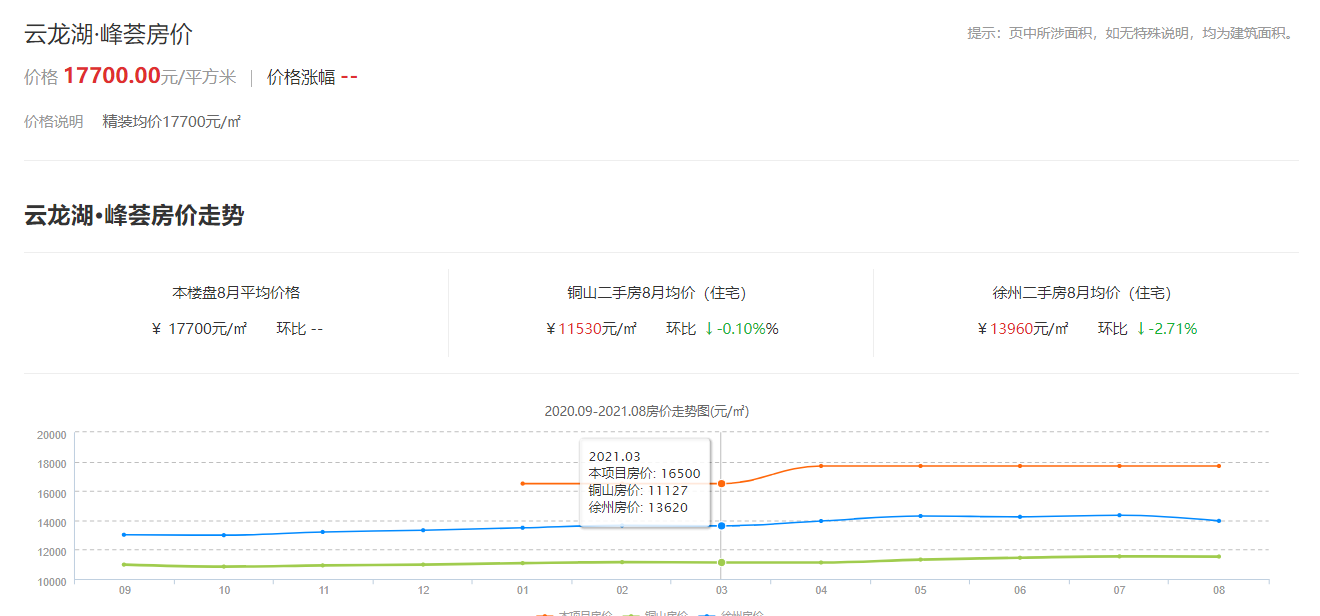Click the ¥ 17700元/㎡ value in the project card

(199, 329)
